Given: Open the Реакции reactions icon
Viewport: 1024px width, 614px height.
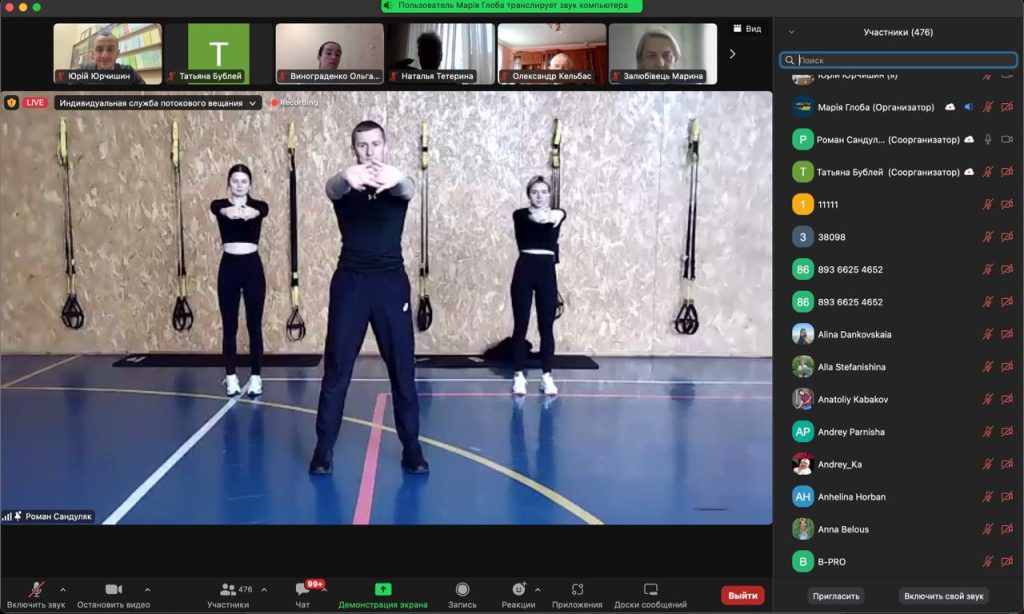Looking at the screenshot, I should point(518,589).
